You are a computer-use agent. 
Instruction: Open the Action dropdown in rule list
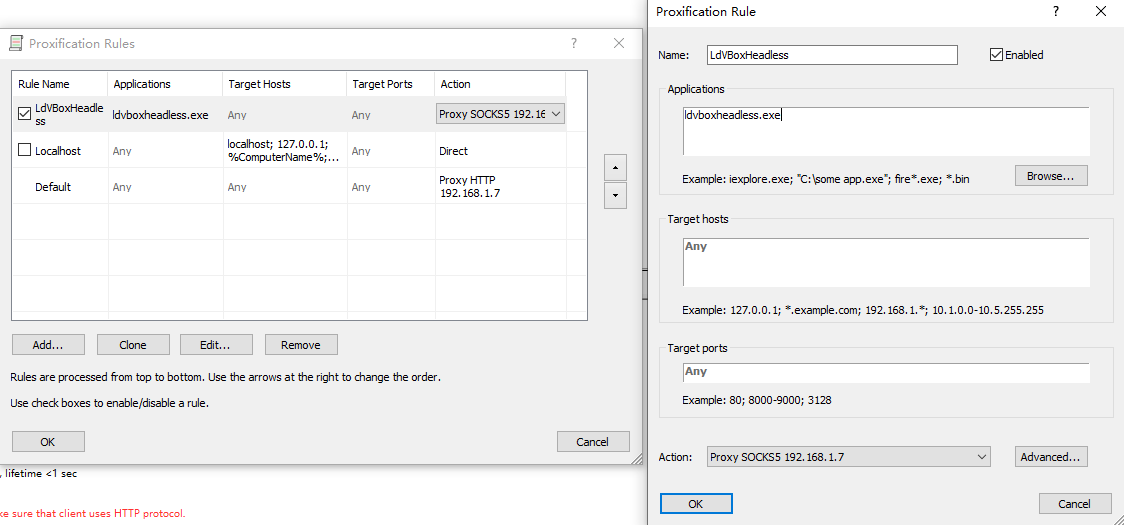556,114
